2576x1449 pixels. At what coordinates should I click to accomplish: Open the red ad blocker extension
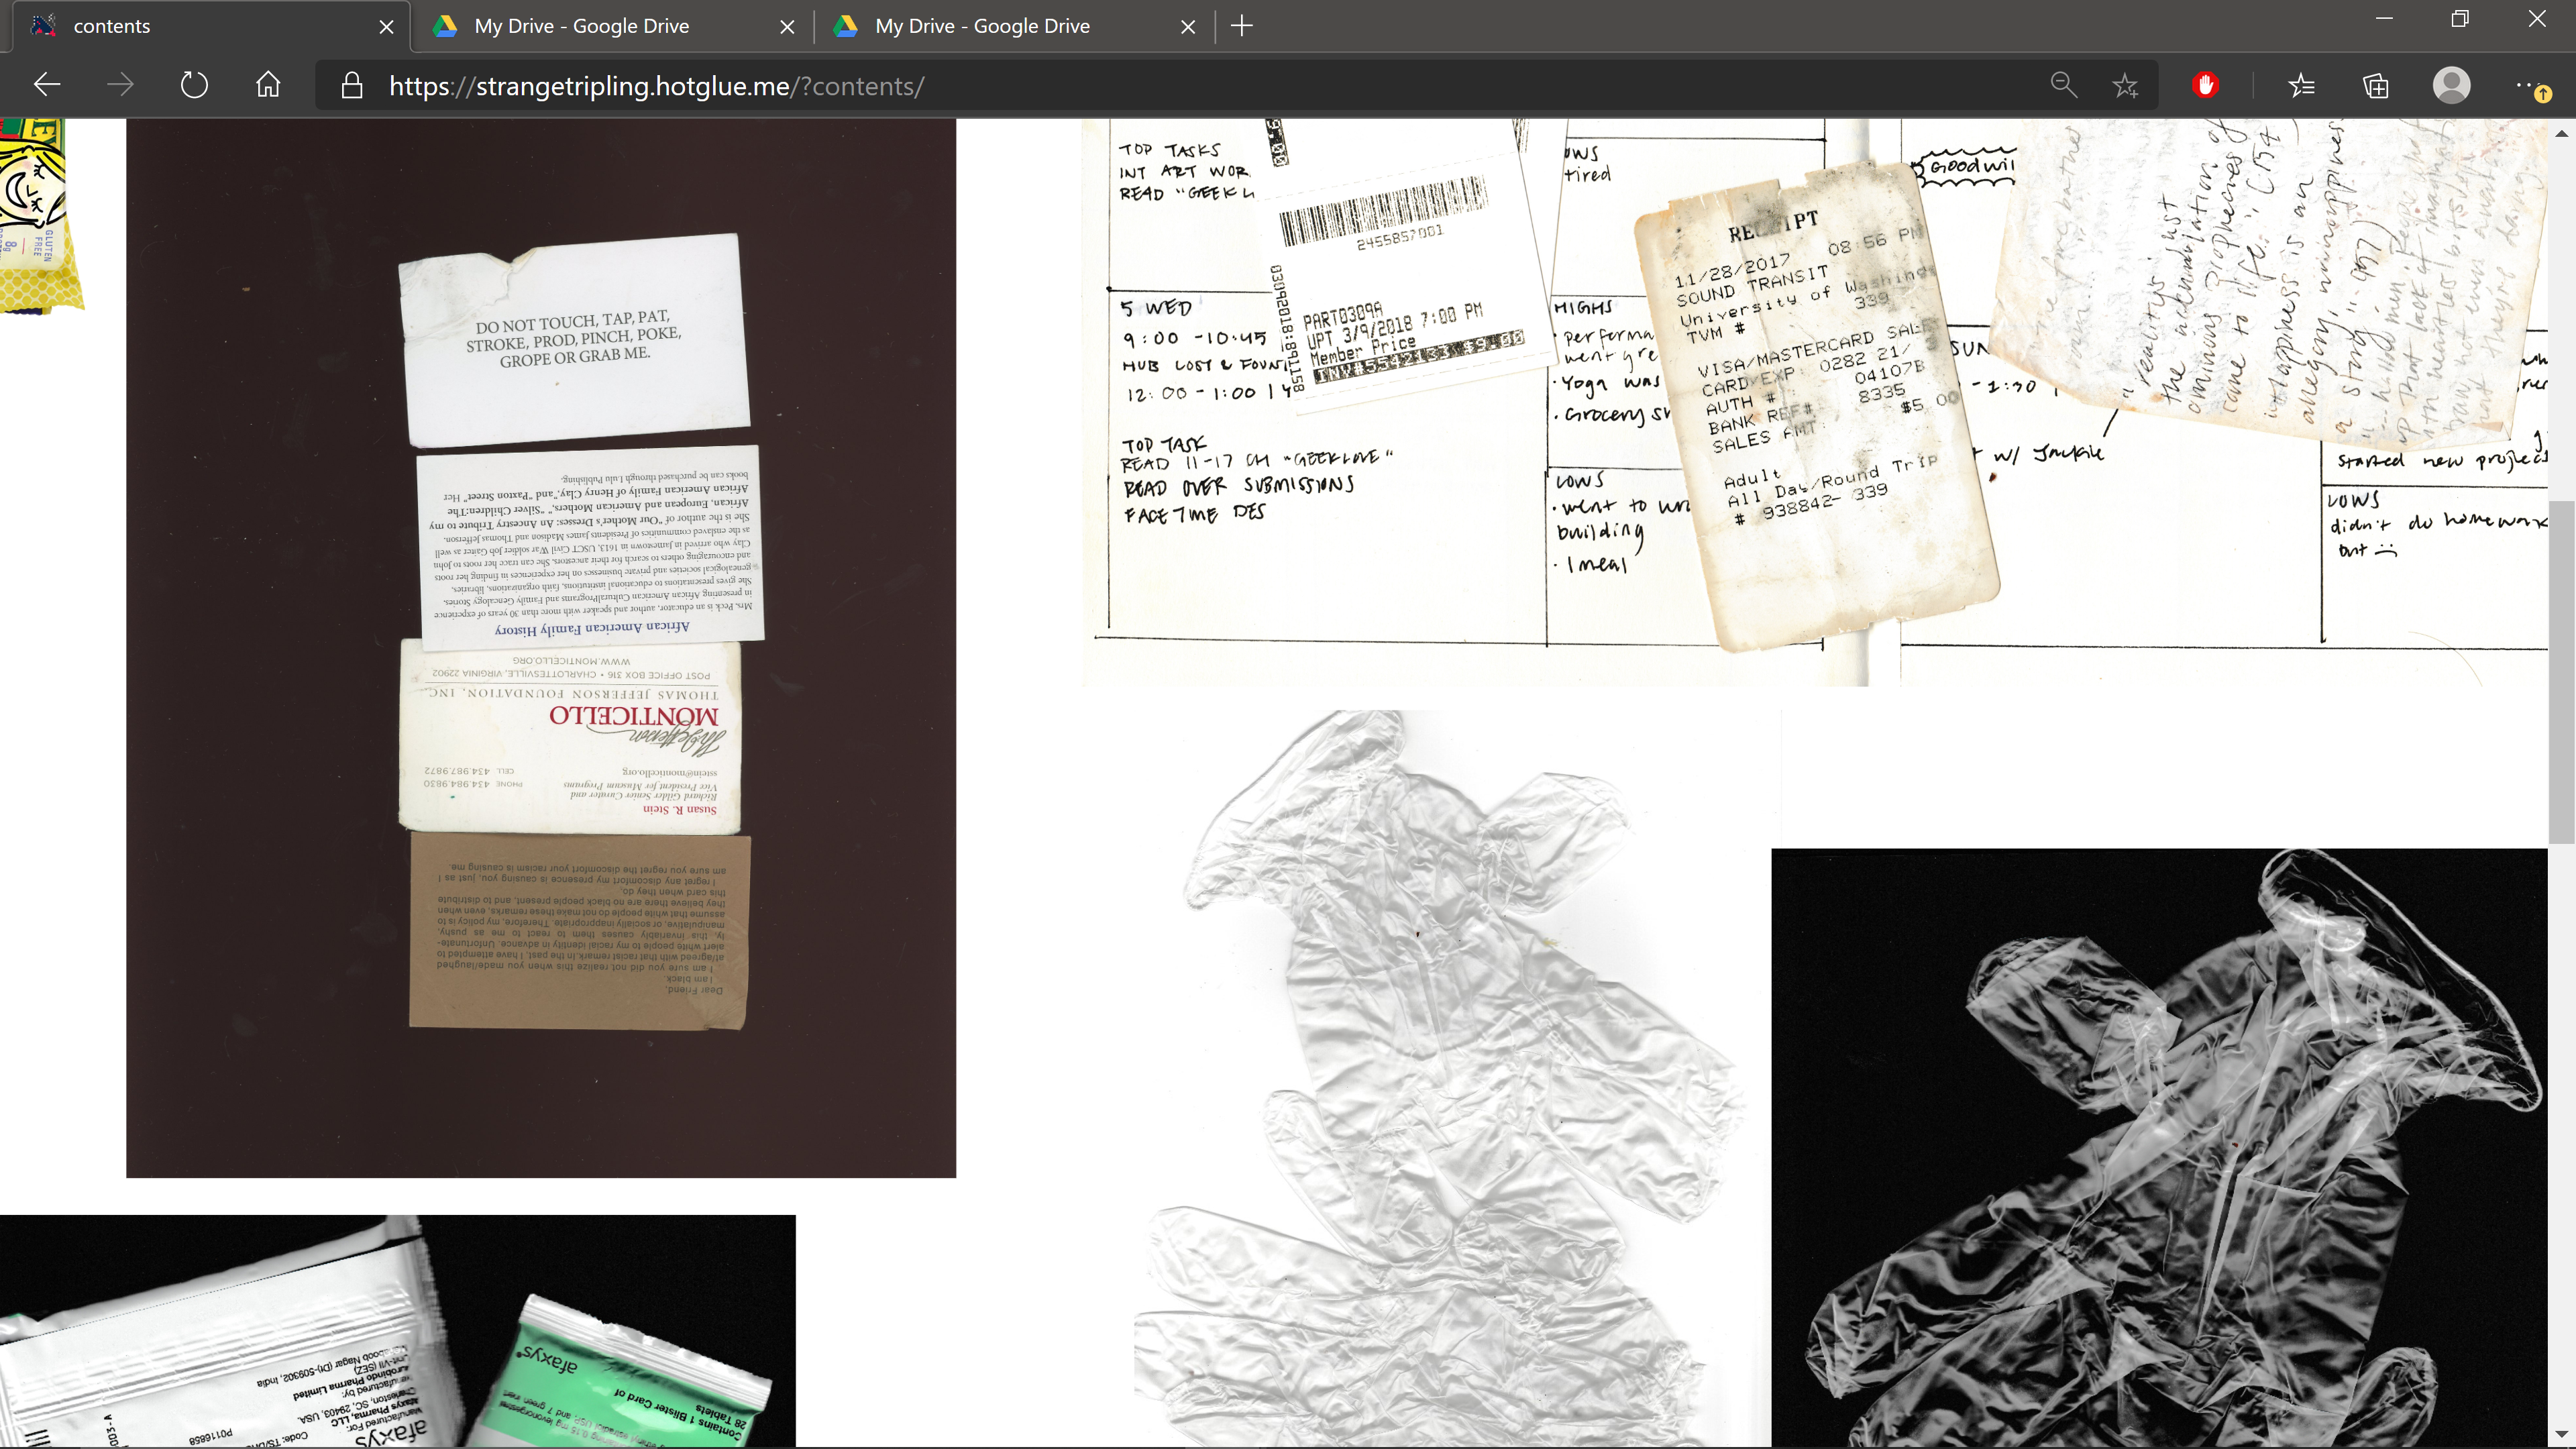pyautogui.click(x=2205, y=85)
